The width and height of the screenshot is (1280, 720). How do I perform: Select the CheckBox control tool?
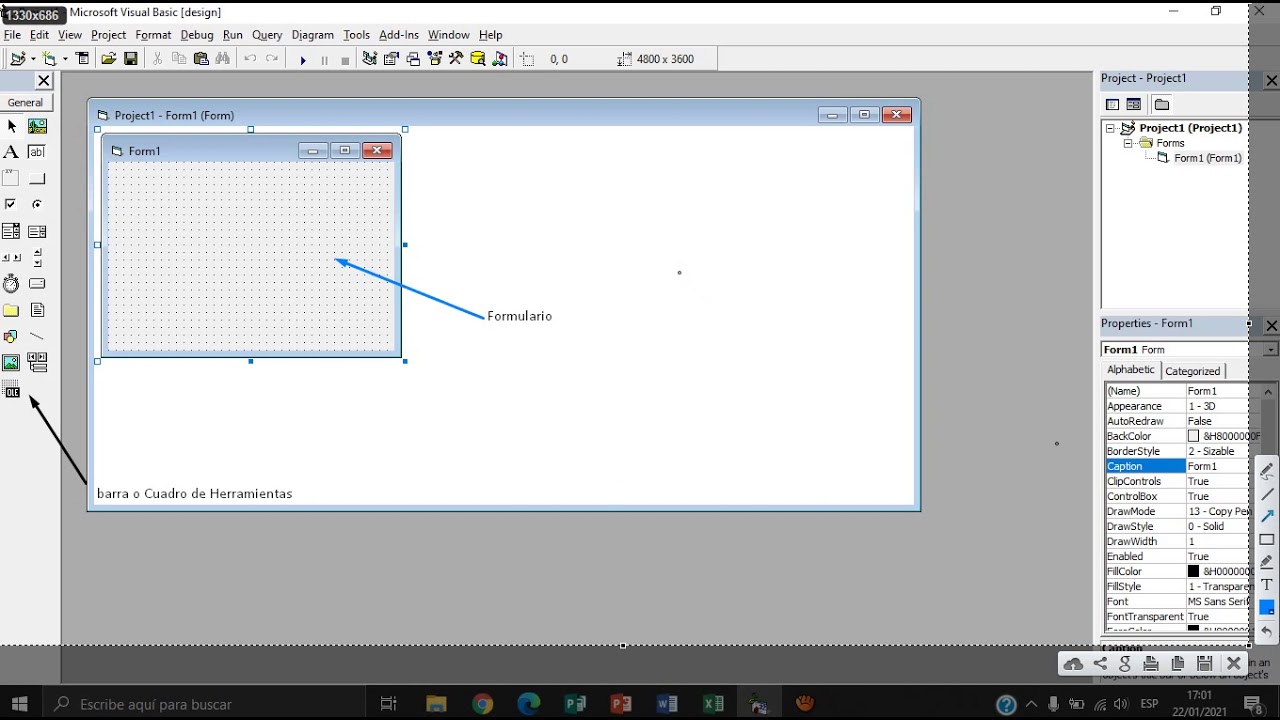tap(11, 205)
